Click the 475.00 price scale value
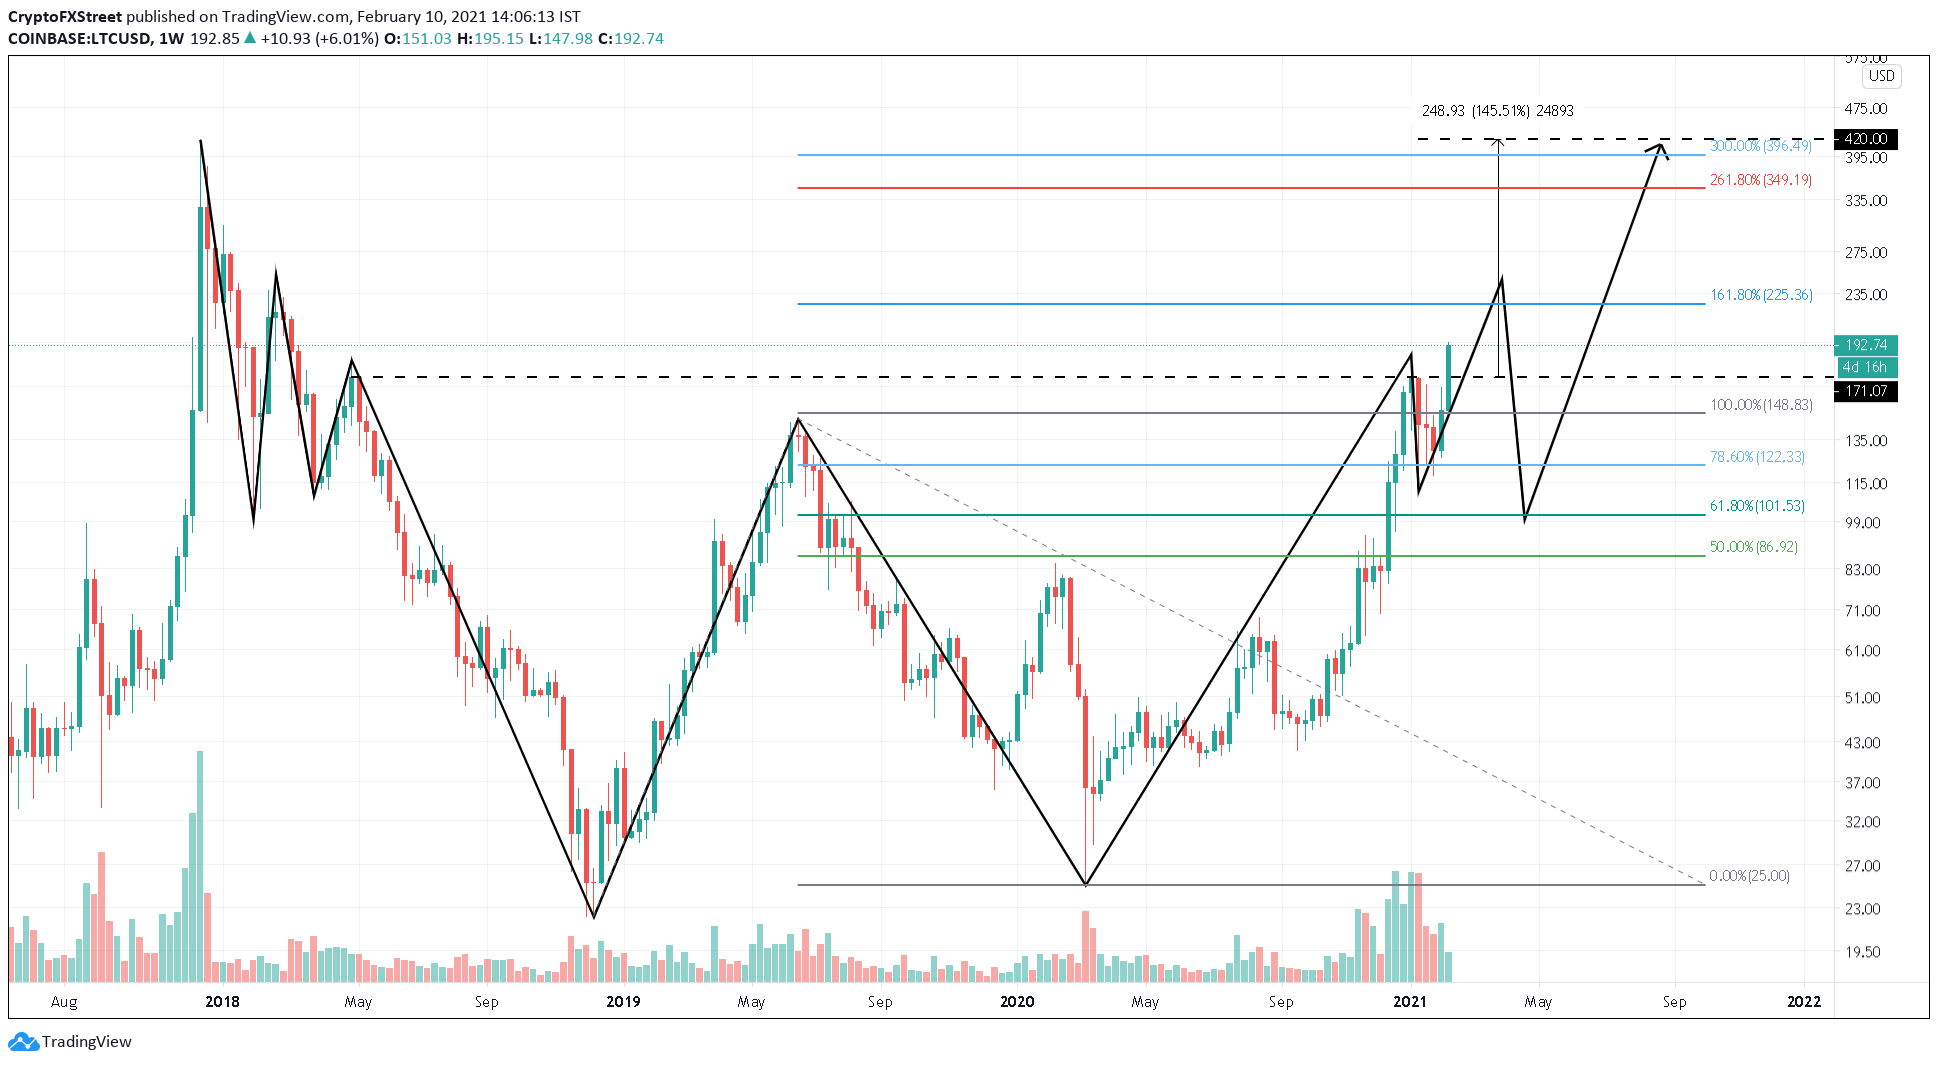This screenshot has height=1065, width=1938. click(1866, 109)
